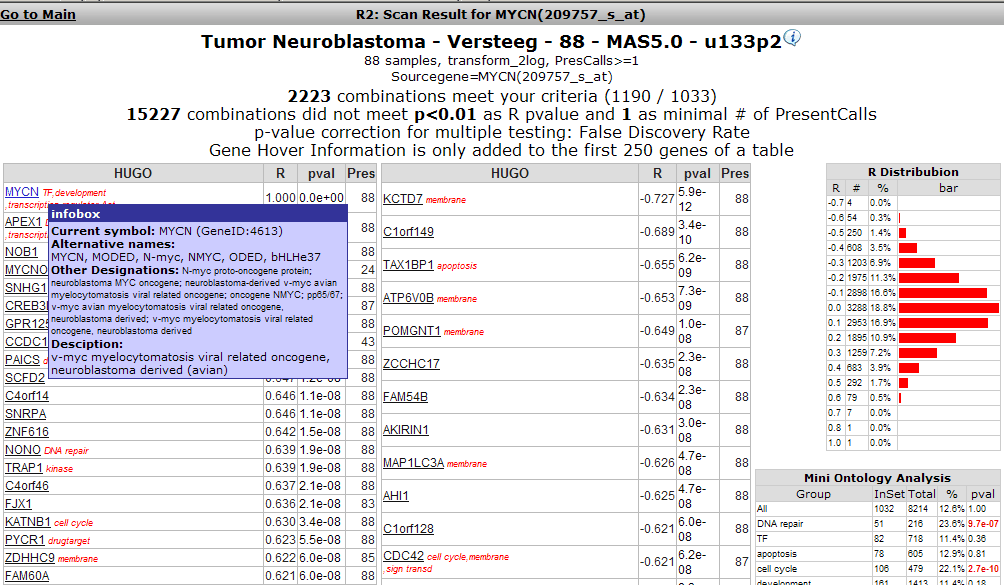The height and width of the screenshot is (585, 1004).
Task: Click the pval column header
Action: (321, 173)
